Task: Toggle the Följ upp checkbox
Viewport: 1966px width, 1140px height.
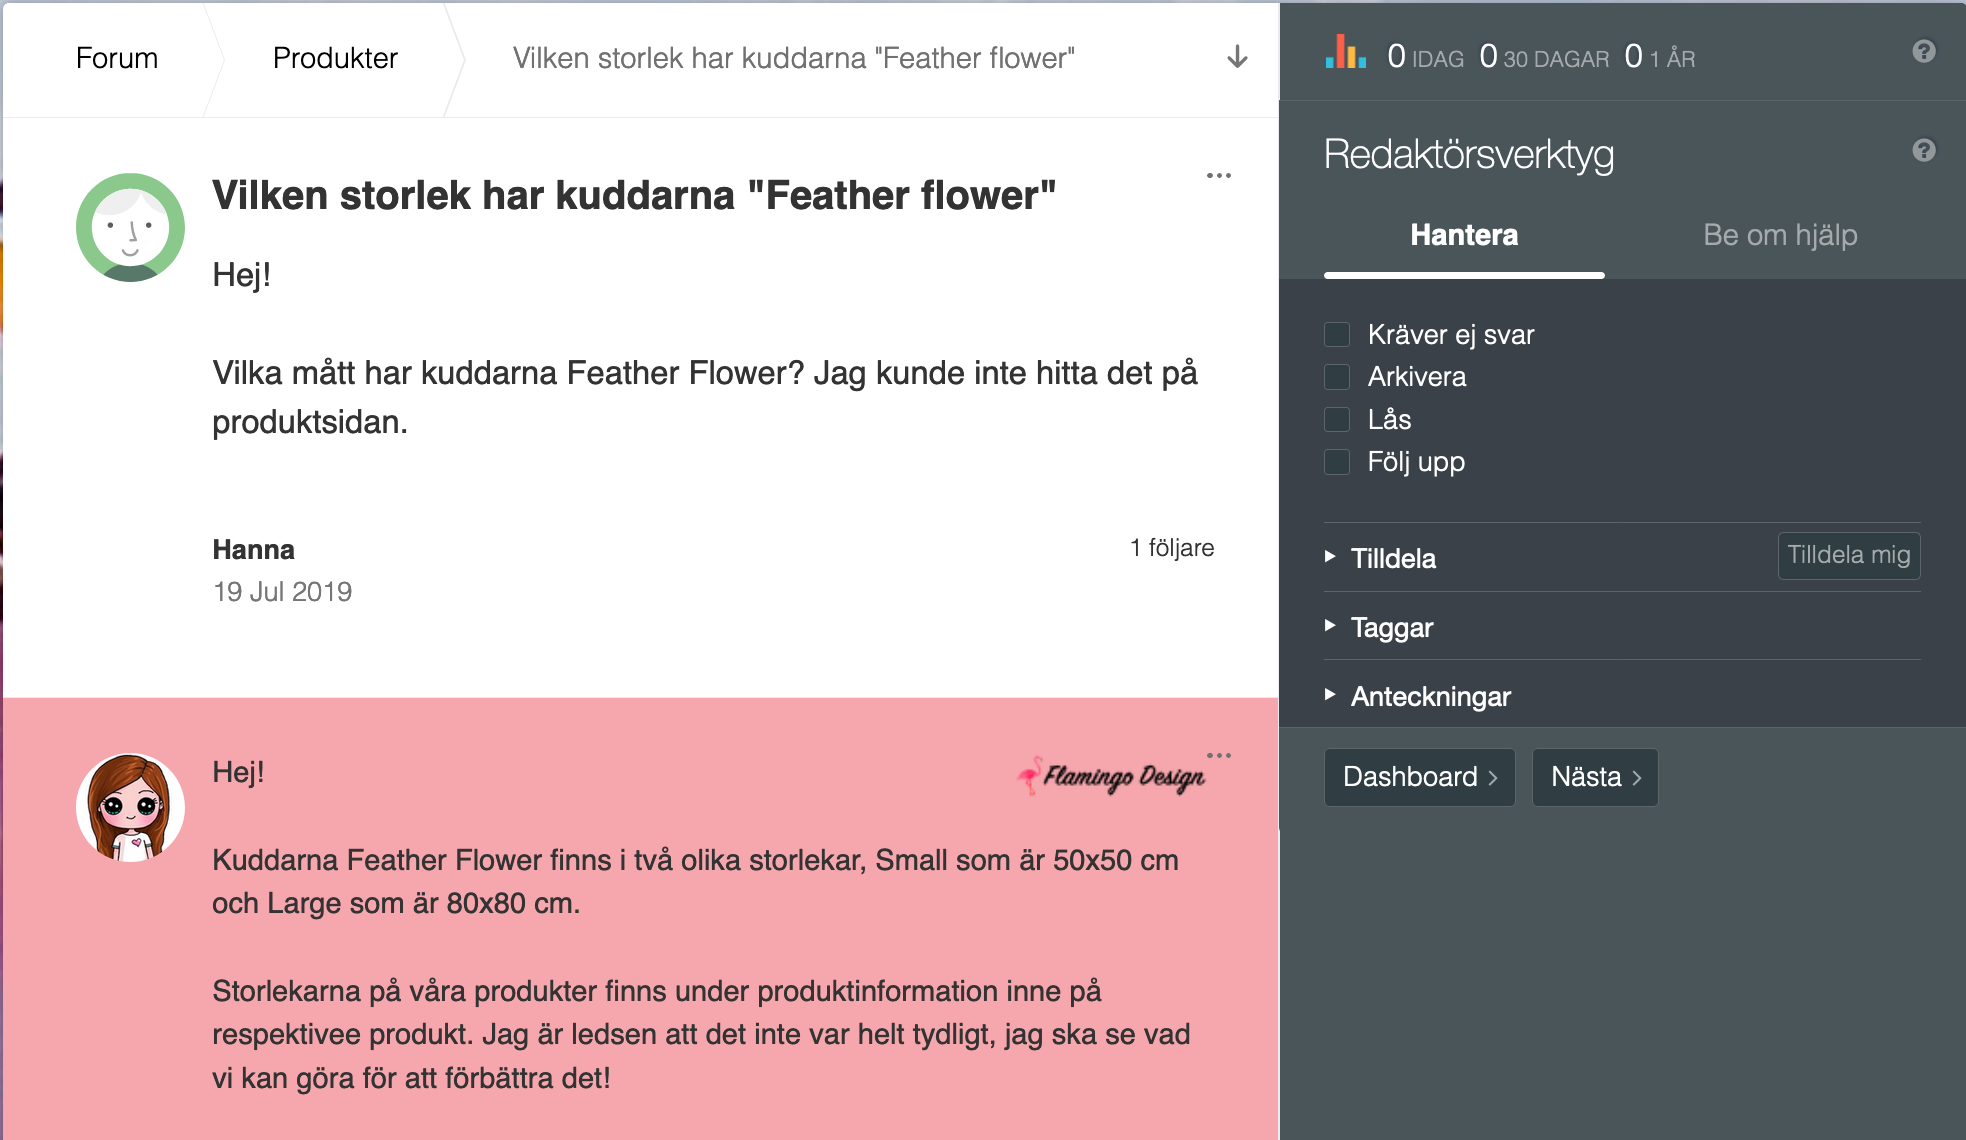Action: pyautogui.click(x=1337, y=462)
